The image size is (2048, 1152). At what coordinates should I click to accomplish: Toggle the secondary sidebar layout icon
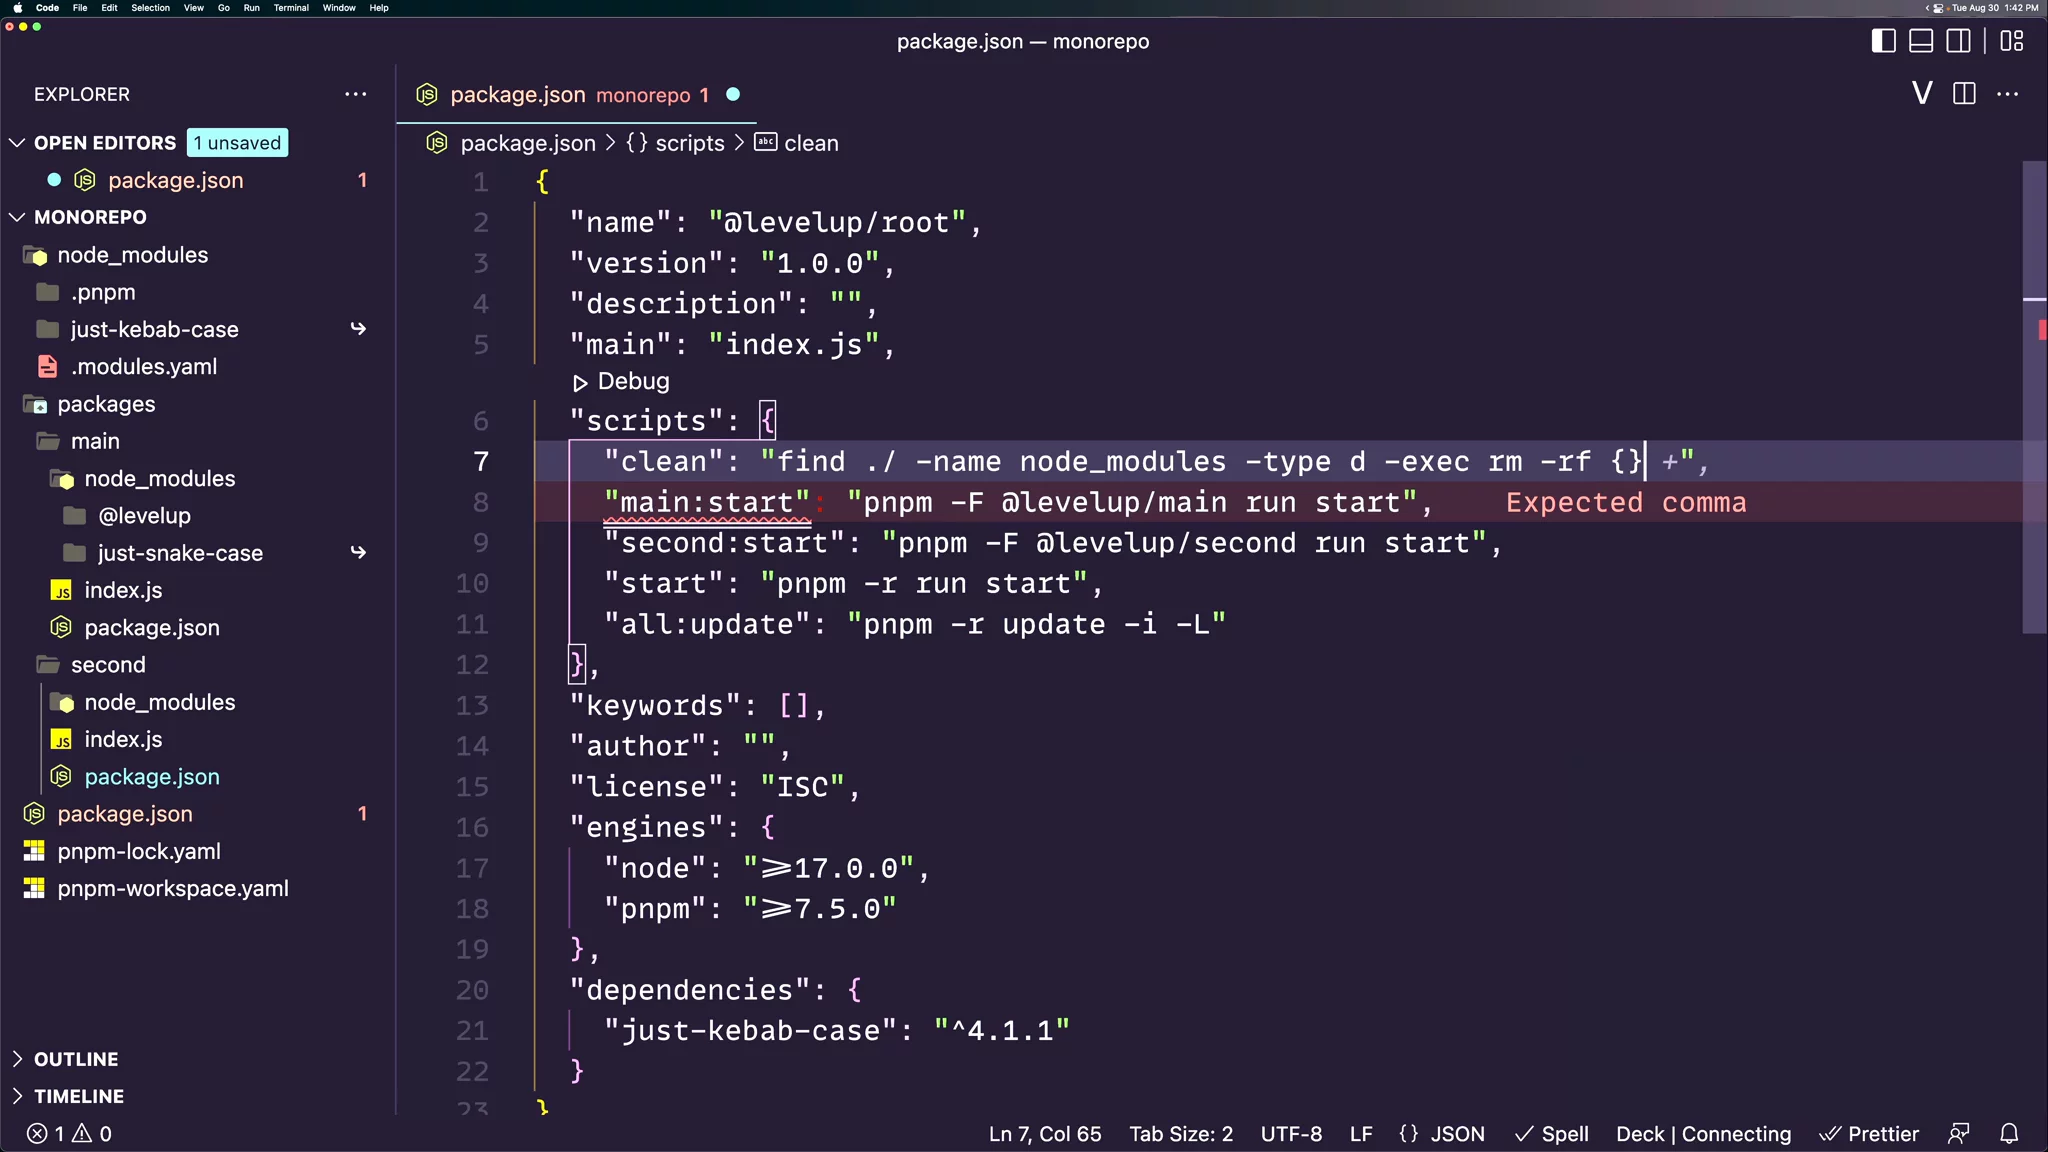1959,41
